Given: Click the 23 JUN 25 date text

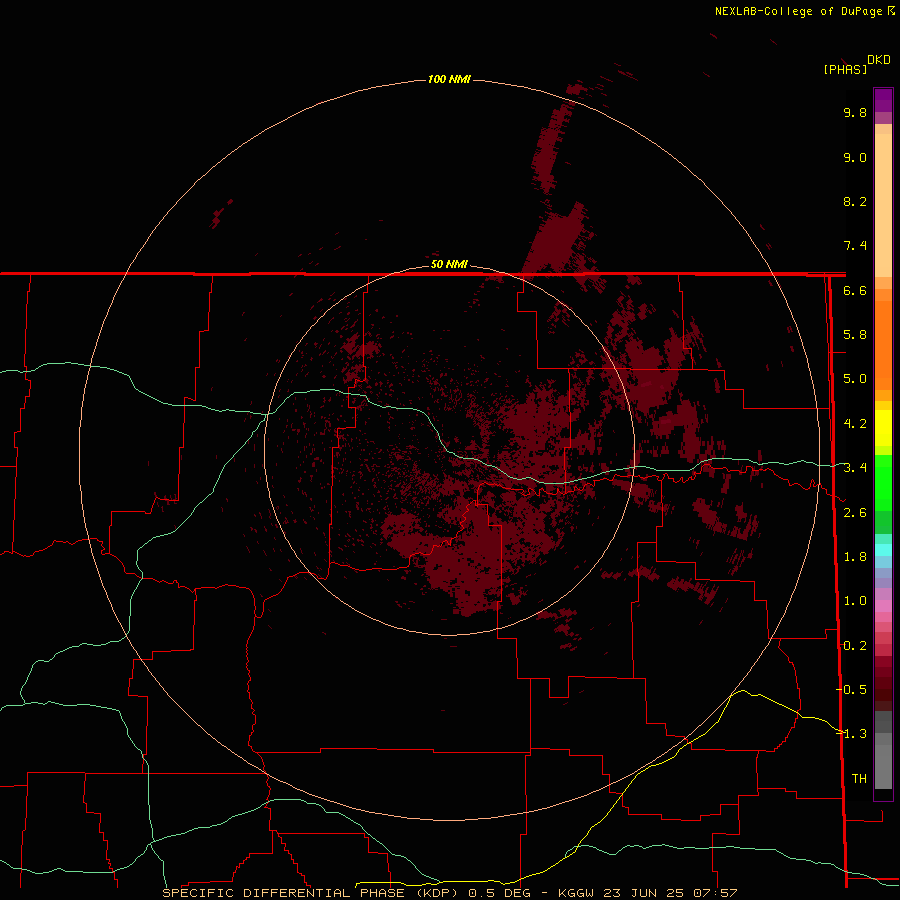Looking at the screenshot, I should [x=644, y=893].
